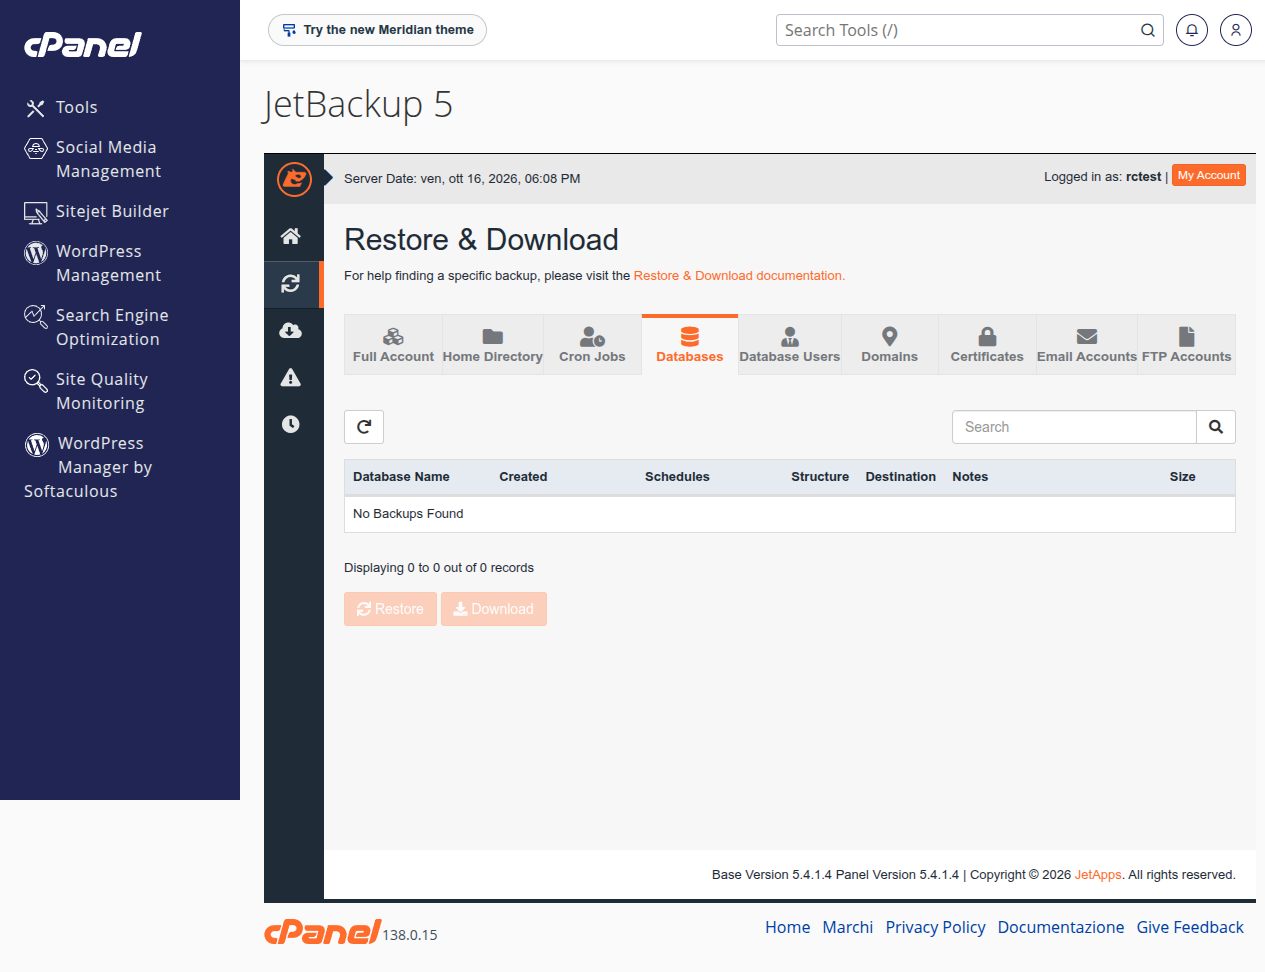Click the Schedules column header

point(677,477)
